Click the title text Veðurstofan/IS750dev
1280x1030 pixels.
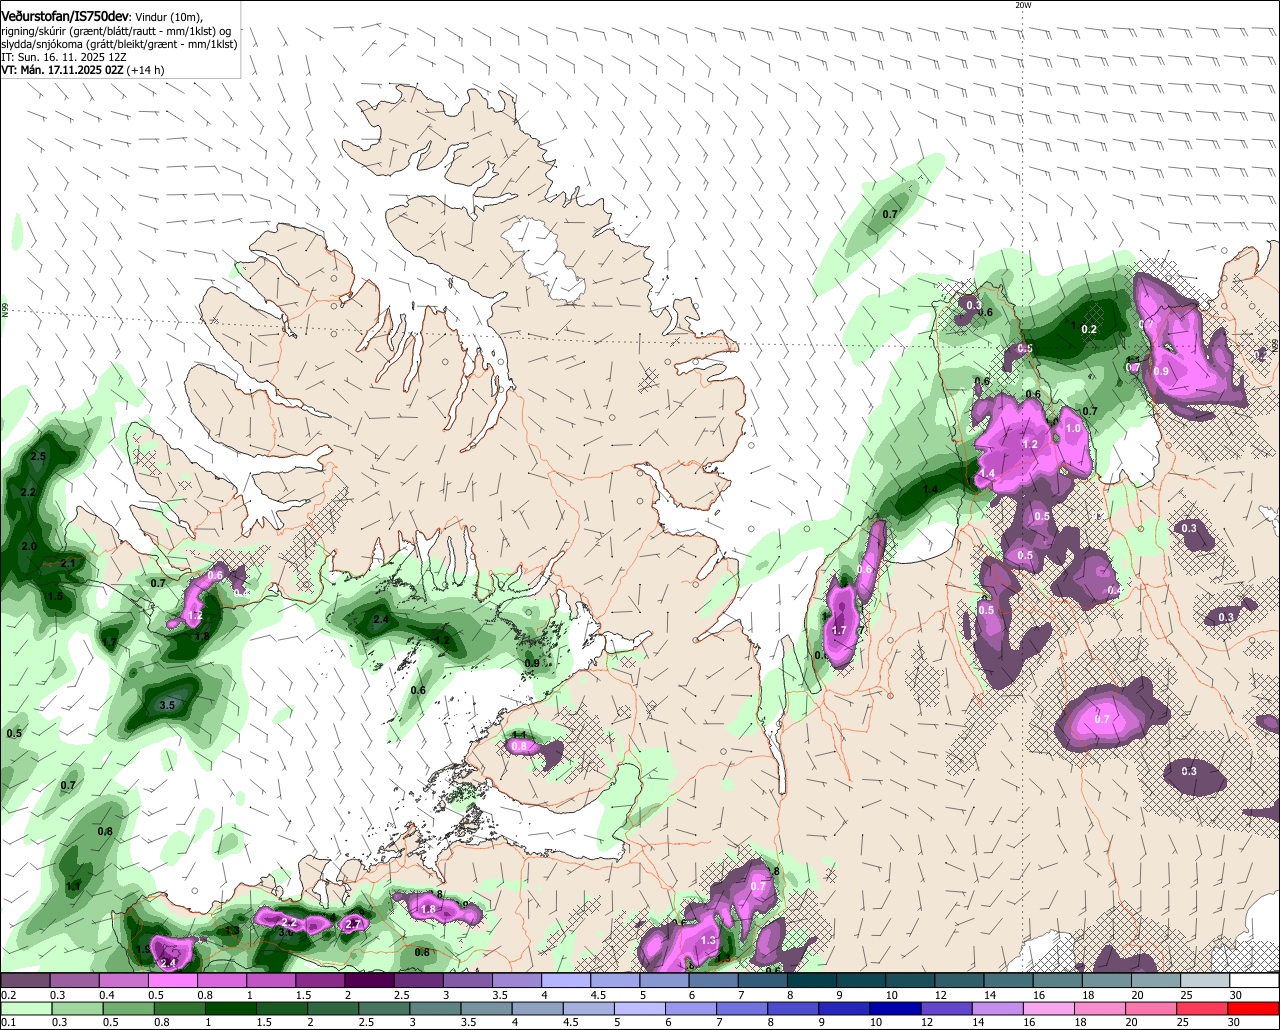tap(65, 17)
